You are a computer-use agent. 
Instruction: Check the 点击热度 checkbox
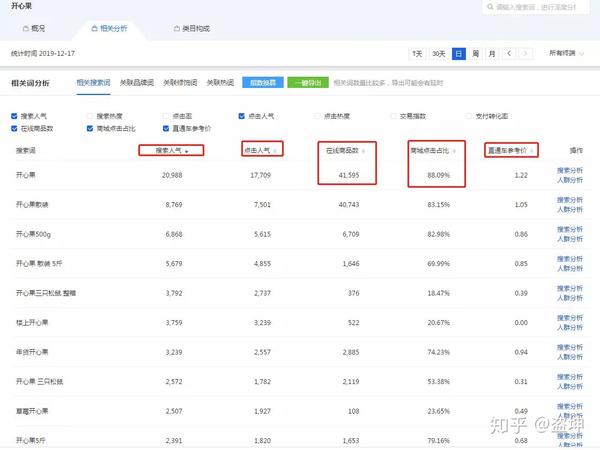317,116
